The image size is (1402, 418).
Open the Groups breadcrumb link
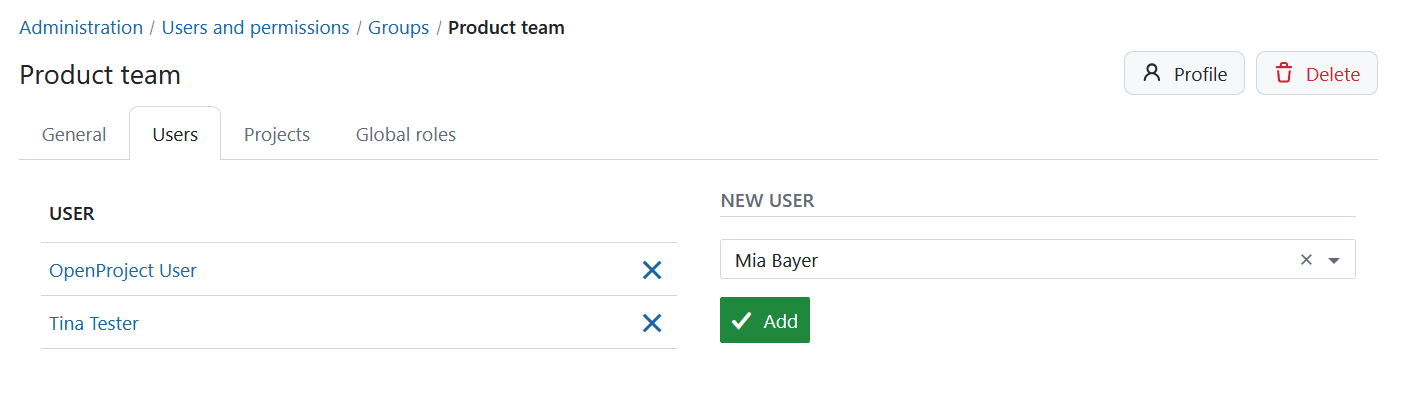click(x=398, y=28)
